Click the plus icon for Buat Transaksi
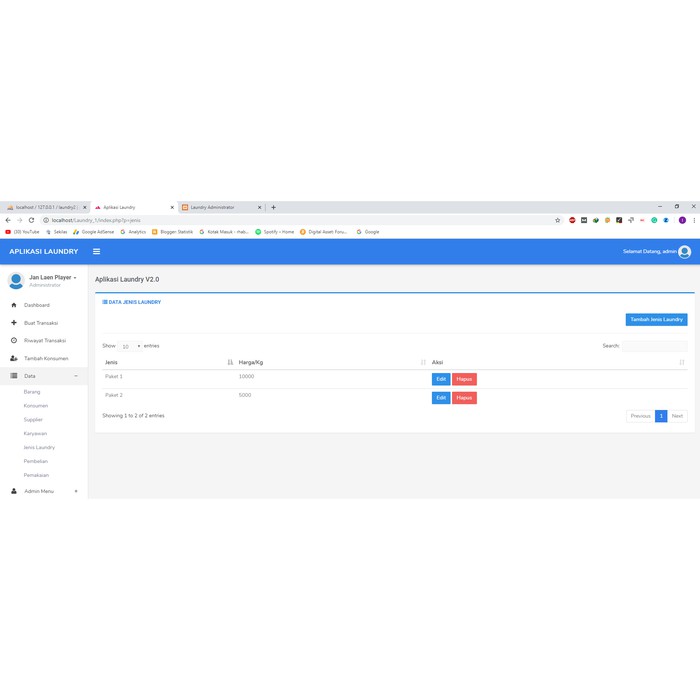This screenshot has width=700, height=700. [x=14, y=323]
